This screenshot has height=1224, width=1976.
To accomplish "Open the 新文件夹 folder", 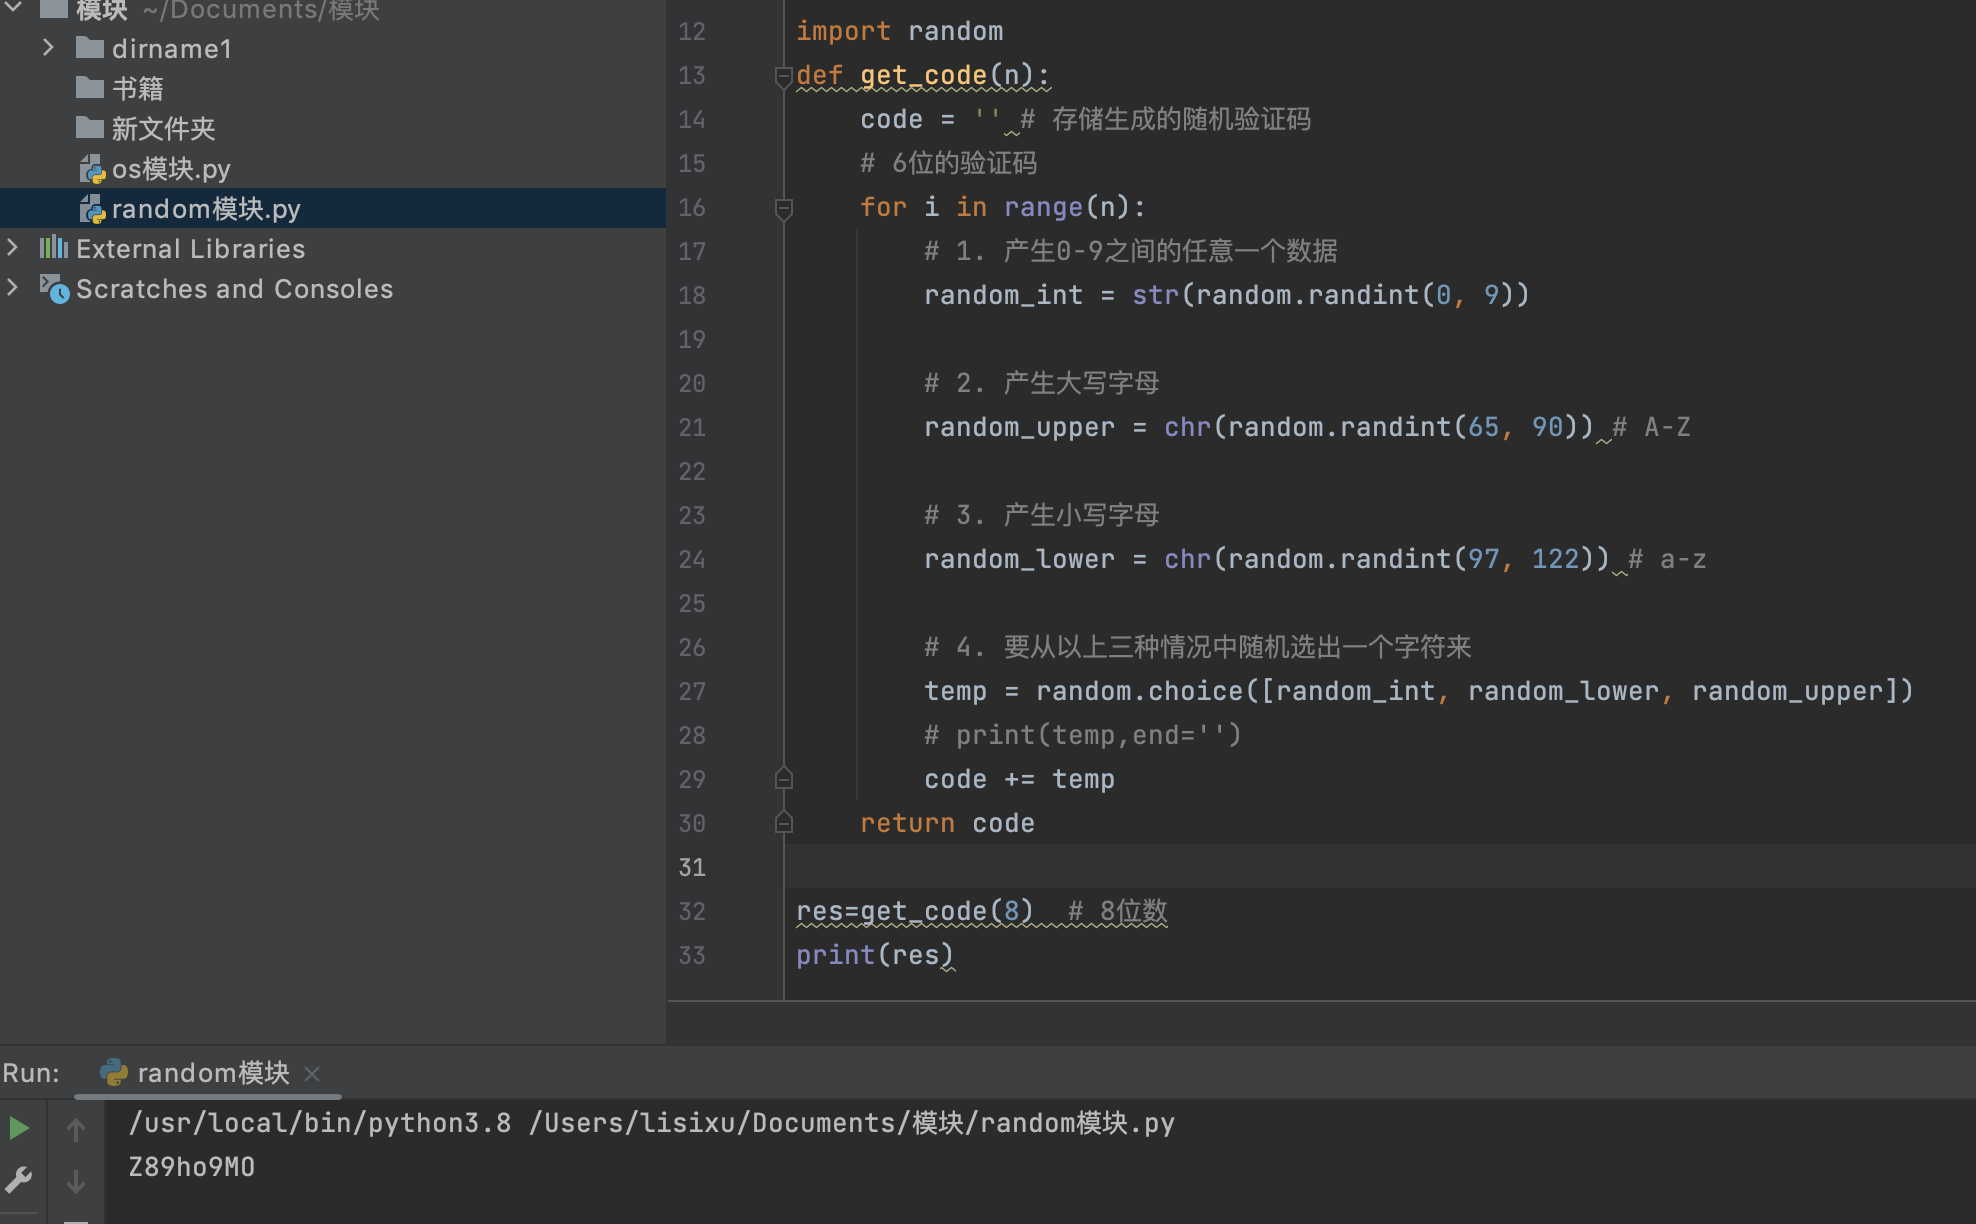I will coord(163,129).
